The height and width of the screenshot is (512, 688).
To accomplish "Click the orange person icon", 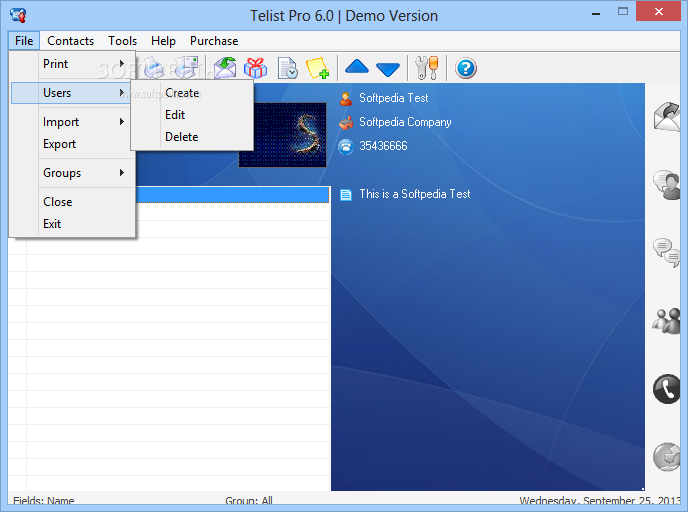I will pyautogui.click(x=346, y=99).
